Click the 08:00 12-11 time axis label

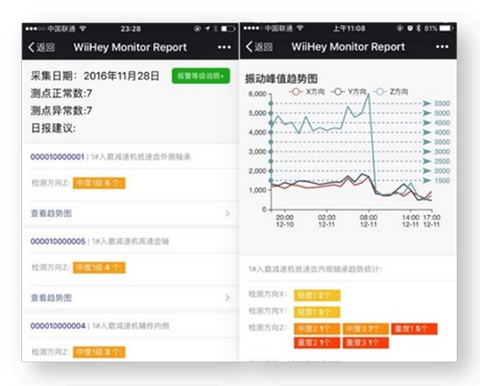coord(368,221)
